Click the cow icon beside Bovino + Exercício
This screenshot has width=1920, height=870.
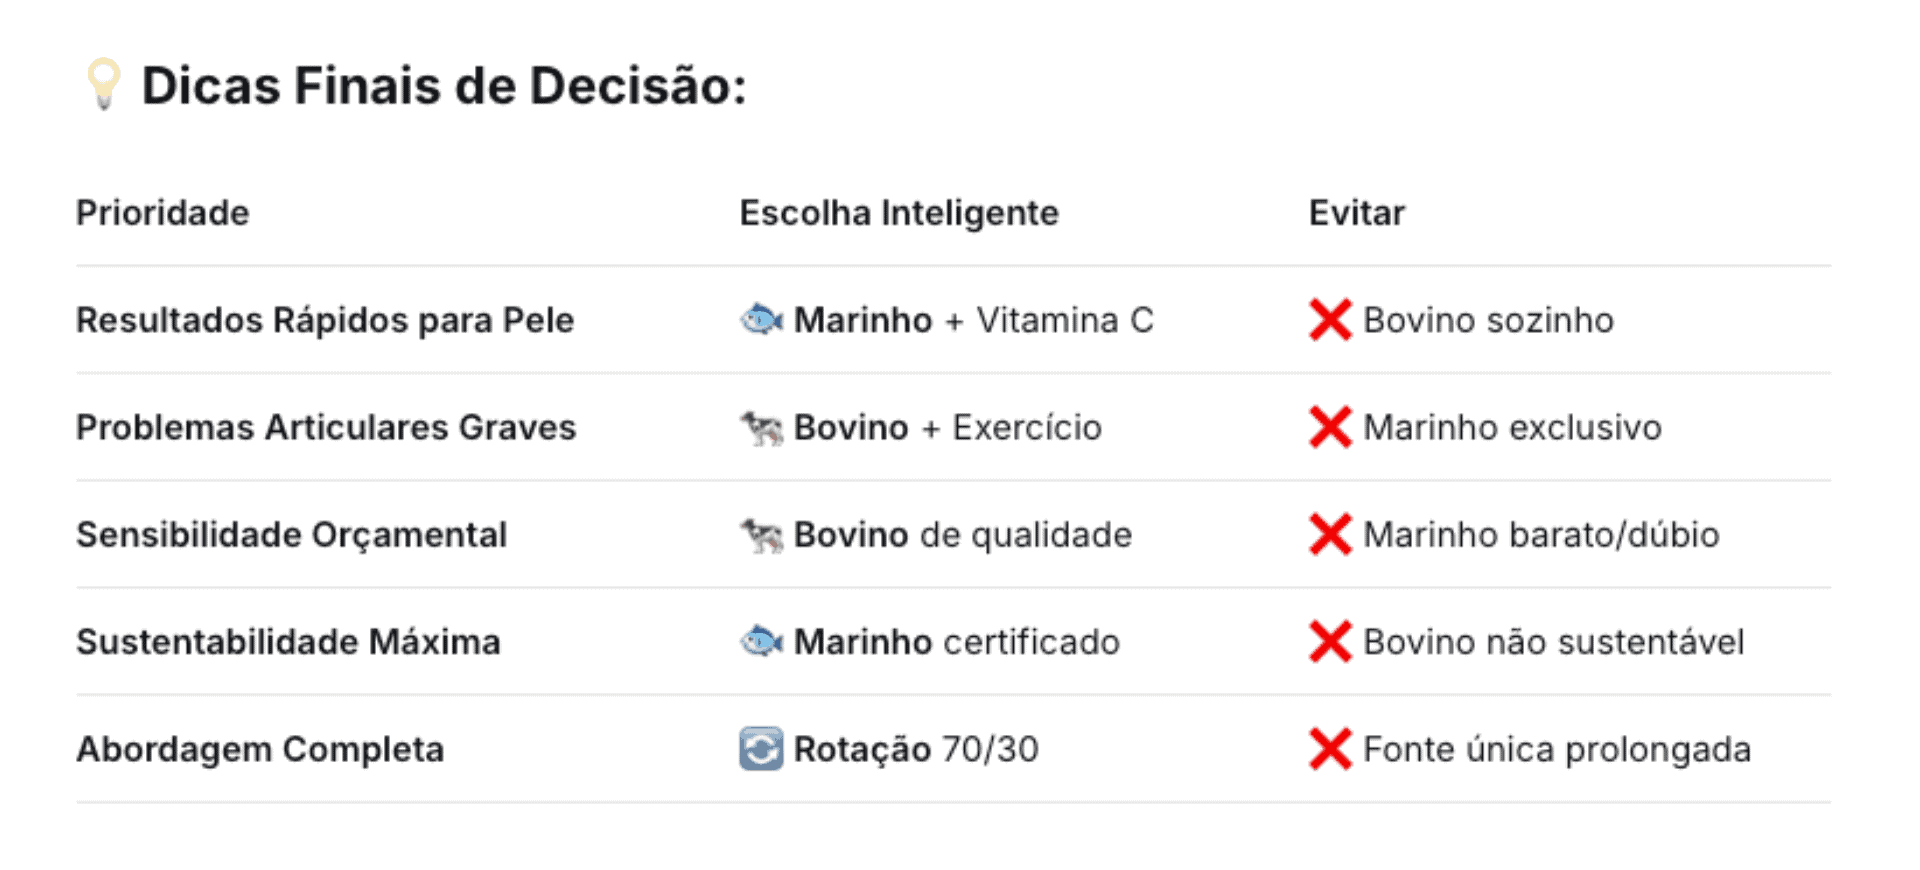point(761,428)
